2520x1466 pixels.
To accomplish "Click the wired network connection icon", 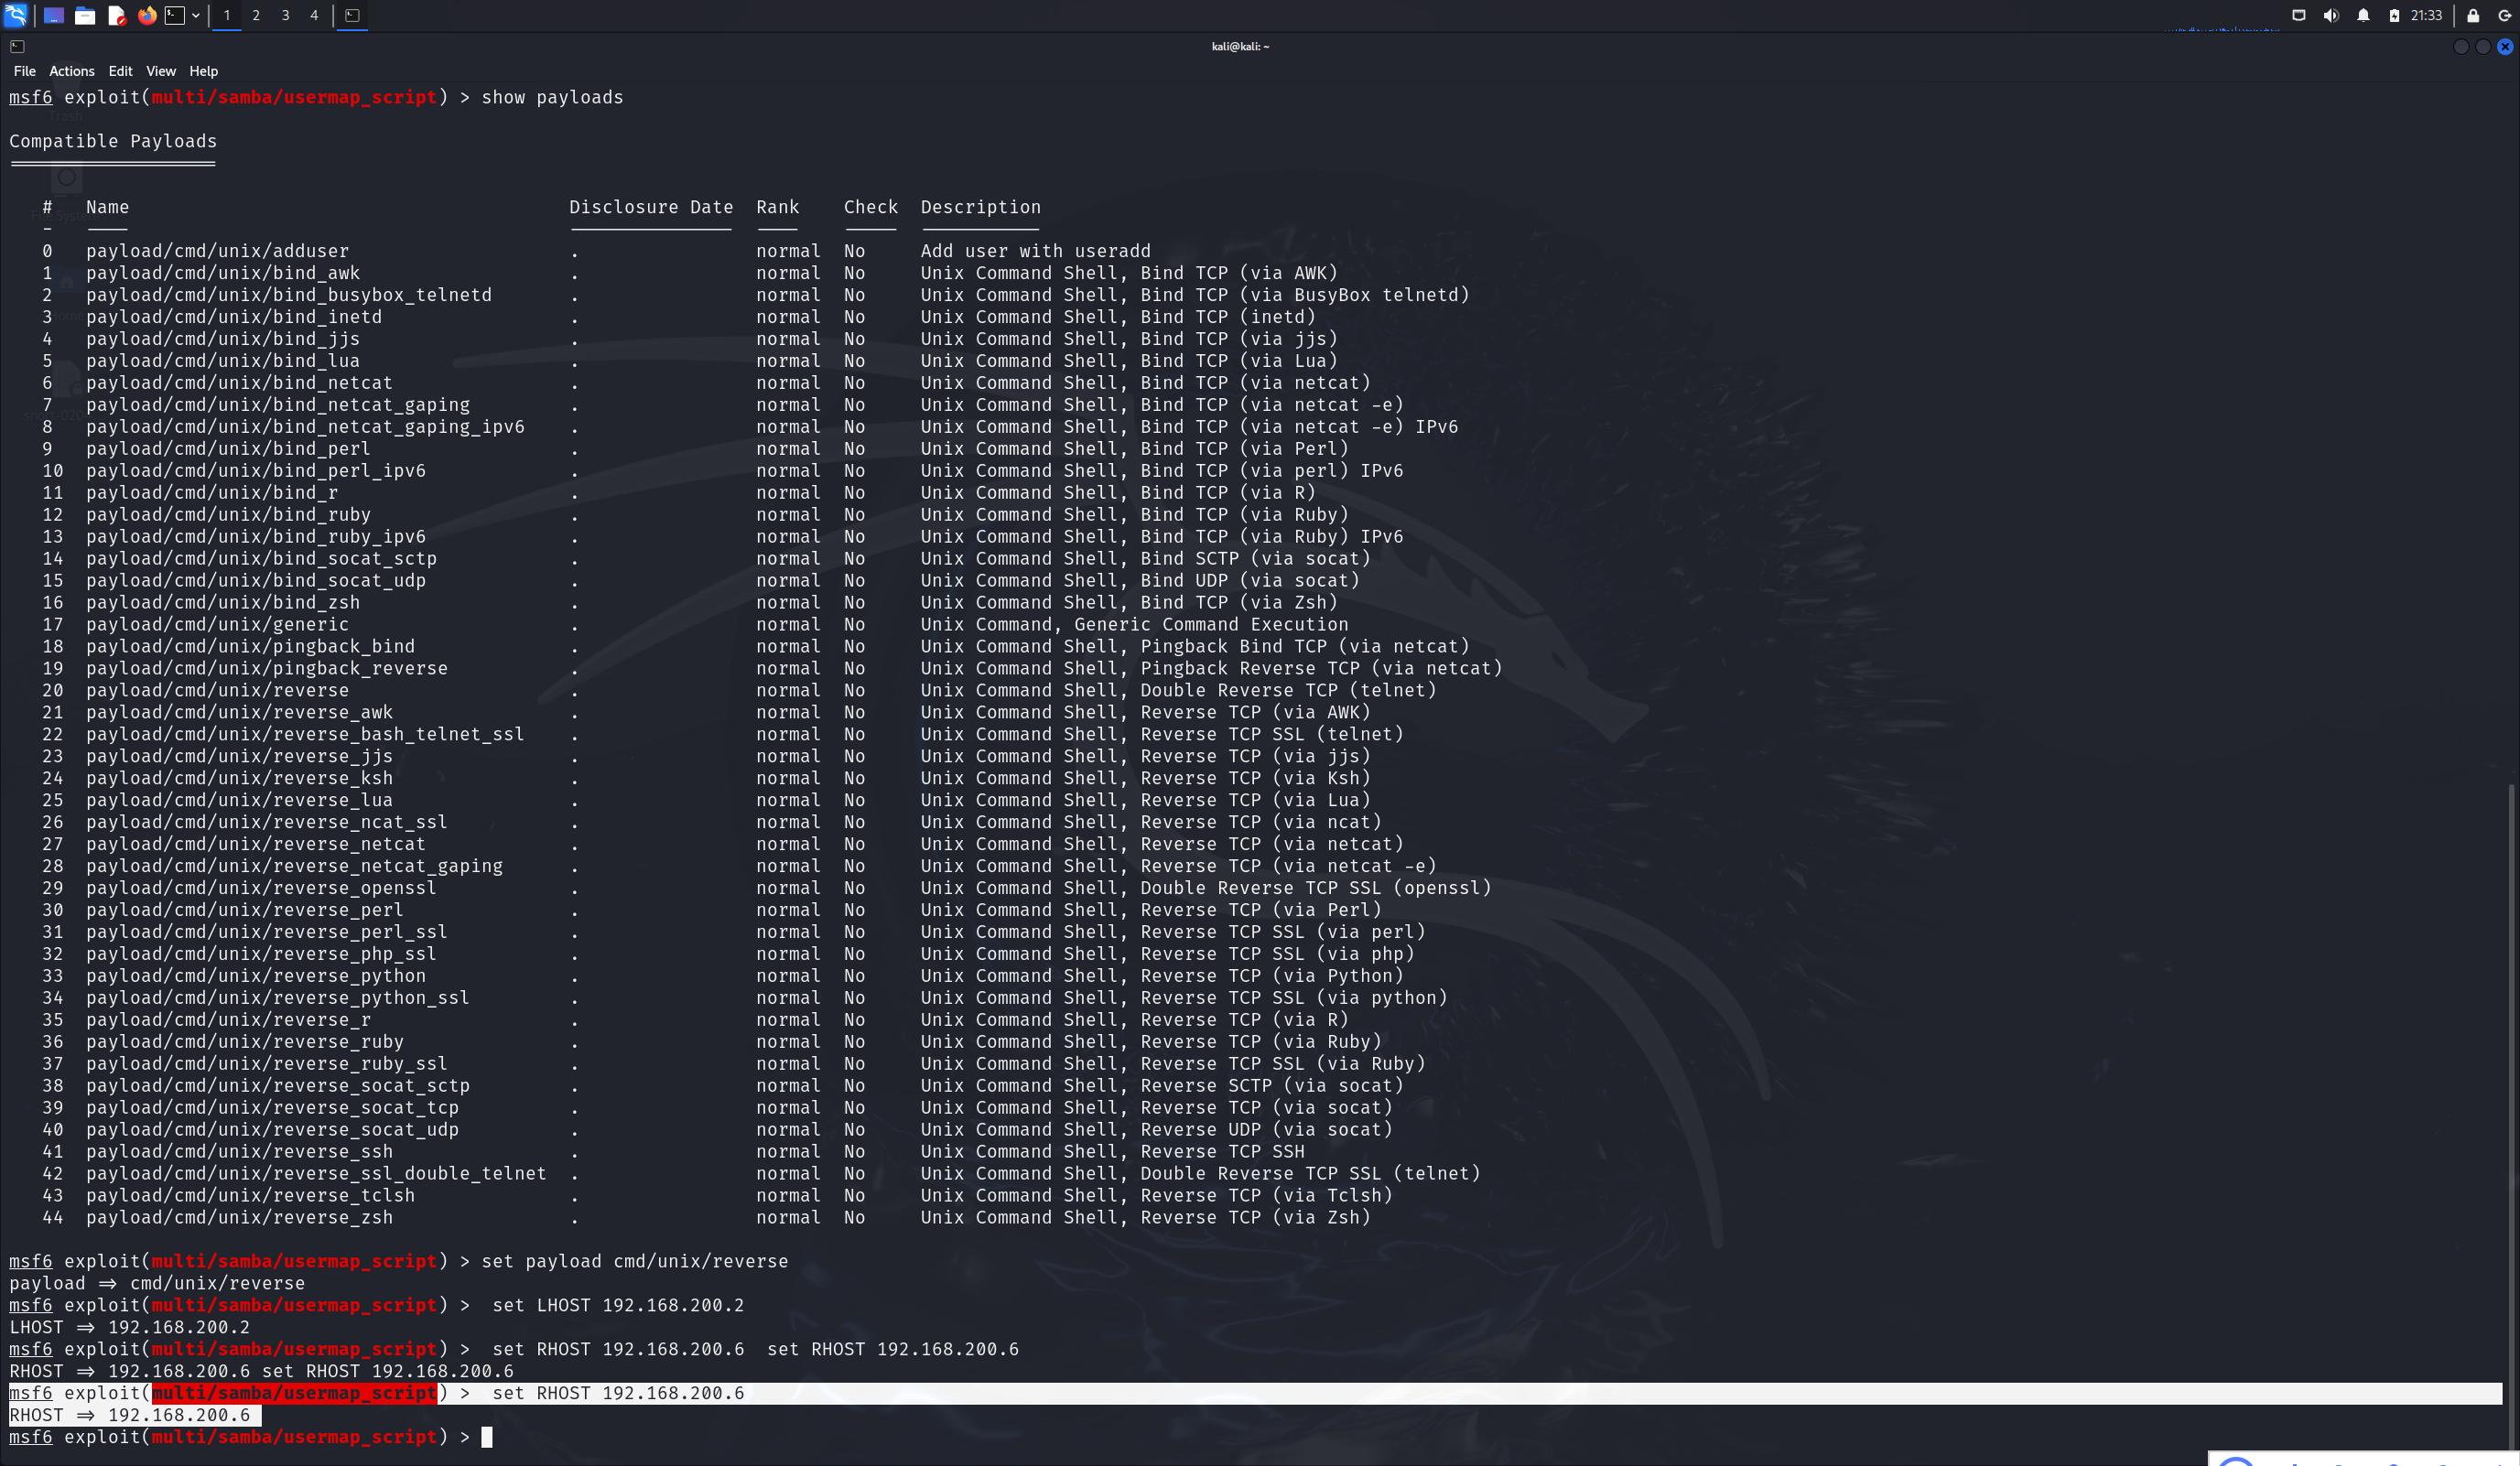I will [2299, 15].
